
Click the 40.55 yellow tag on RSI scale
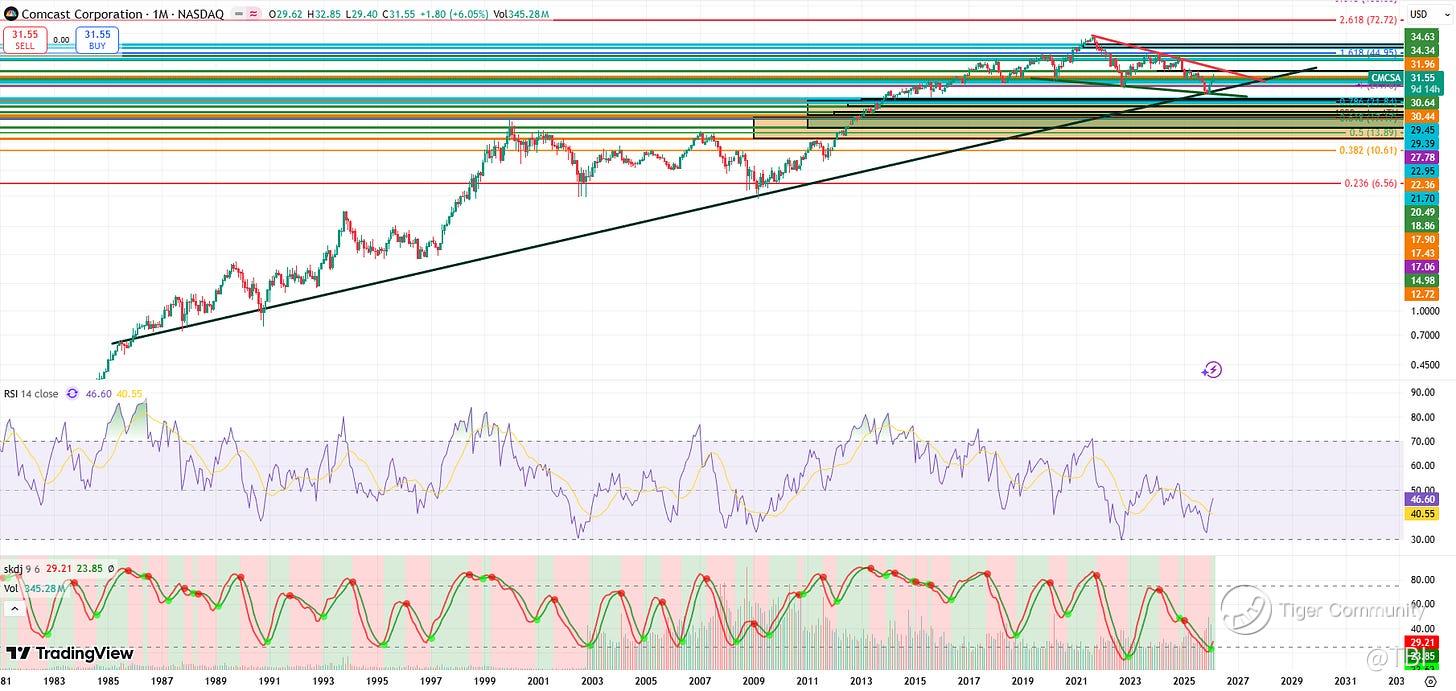click(x=1422, y=513)
